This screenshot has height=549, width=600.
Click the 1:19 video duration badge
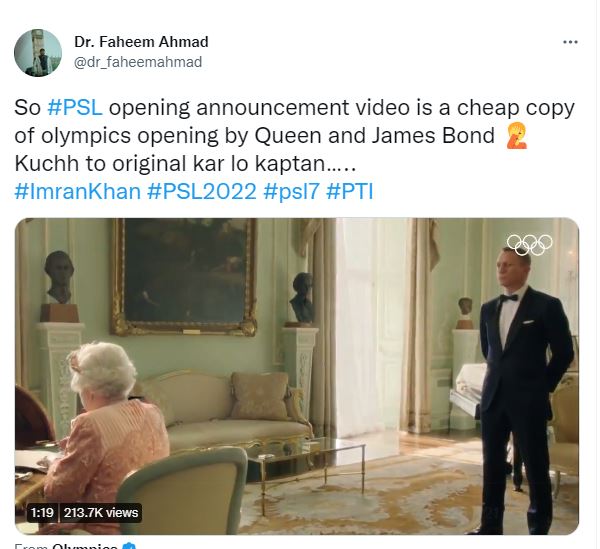point(42,513)
